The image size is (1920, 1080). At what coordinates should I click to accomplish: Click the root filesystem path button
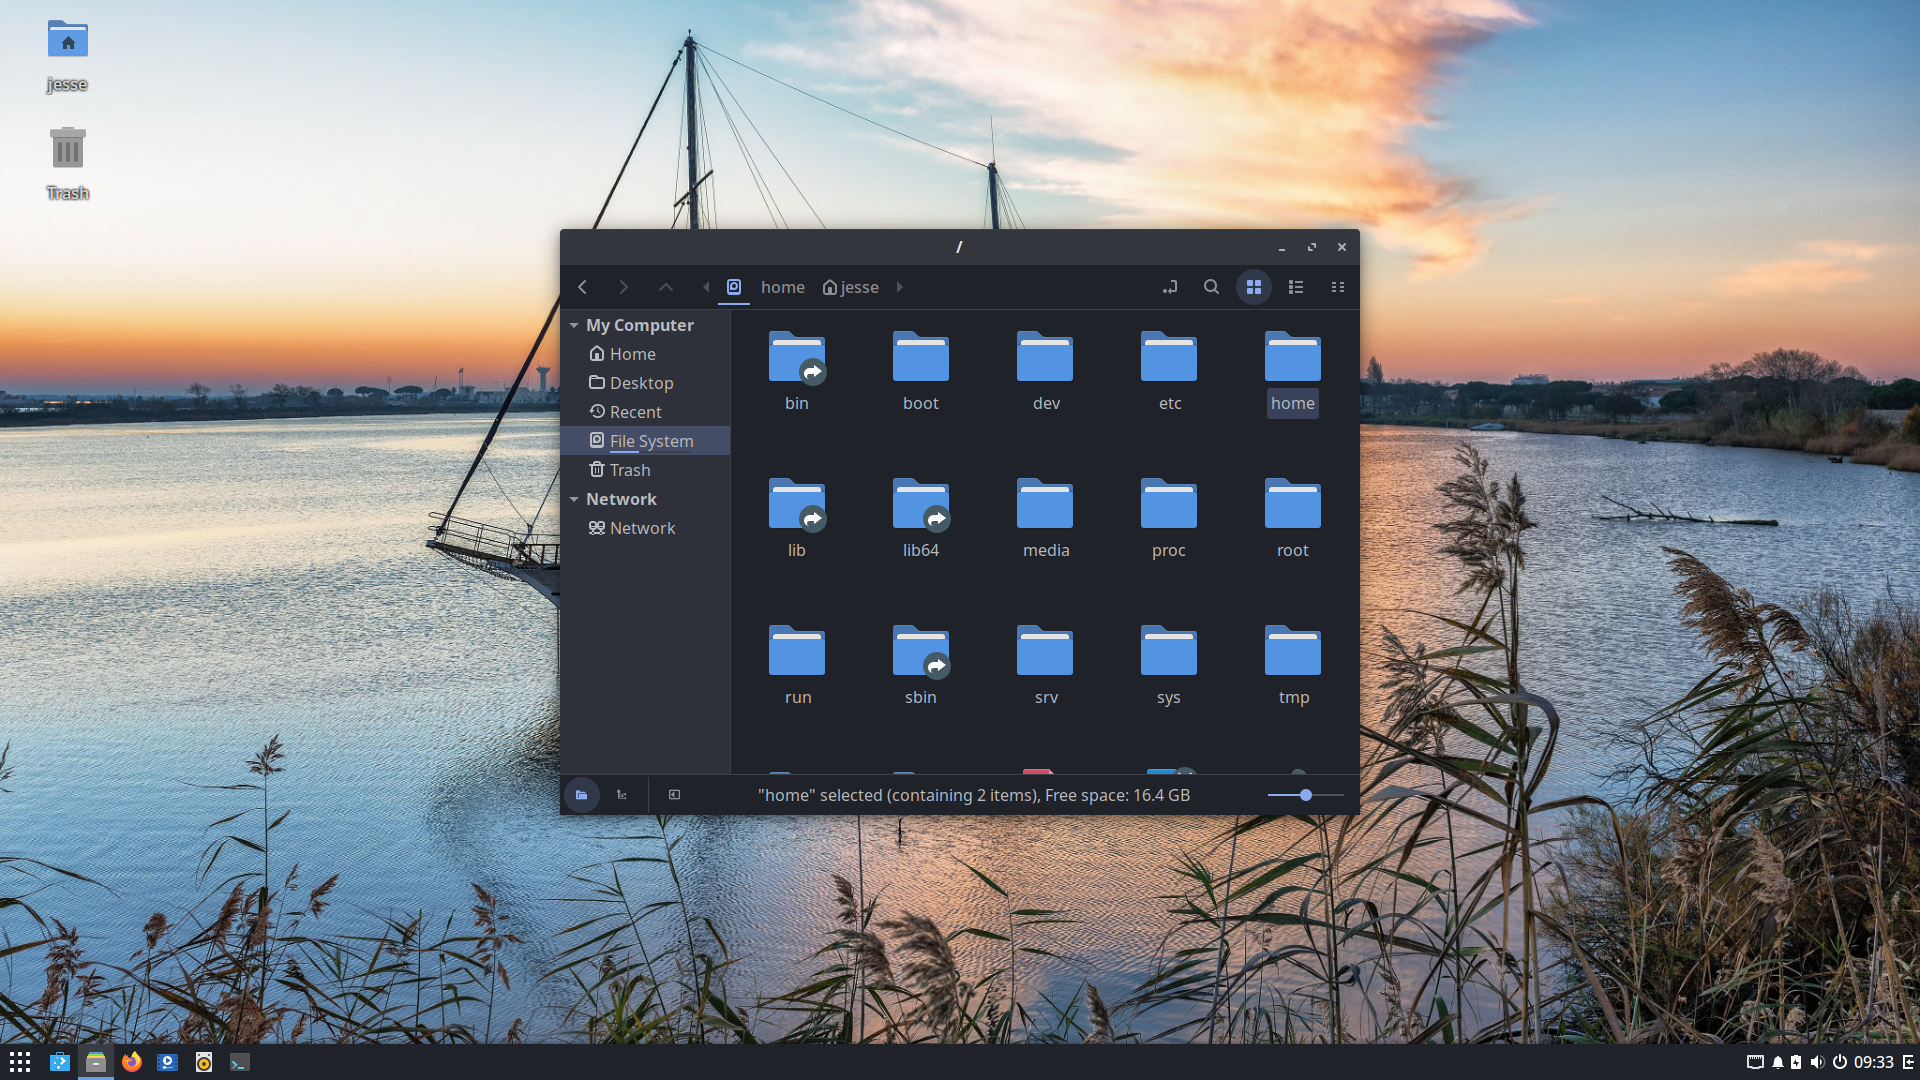pos(734,287)
